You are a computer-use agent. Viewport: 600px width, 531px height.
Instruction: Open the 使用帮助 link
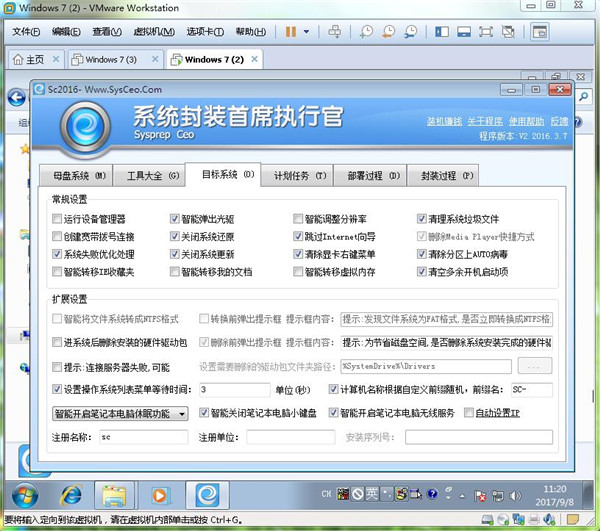(527, 122)
